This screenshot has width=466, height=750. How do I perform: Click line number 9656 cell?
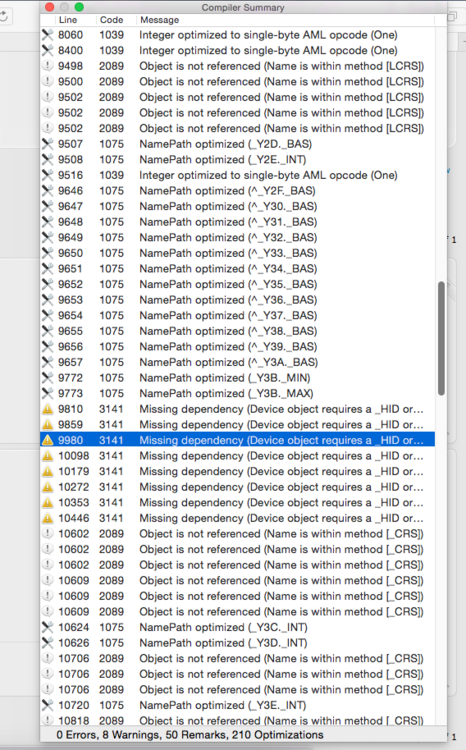70,346
